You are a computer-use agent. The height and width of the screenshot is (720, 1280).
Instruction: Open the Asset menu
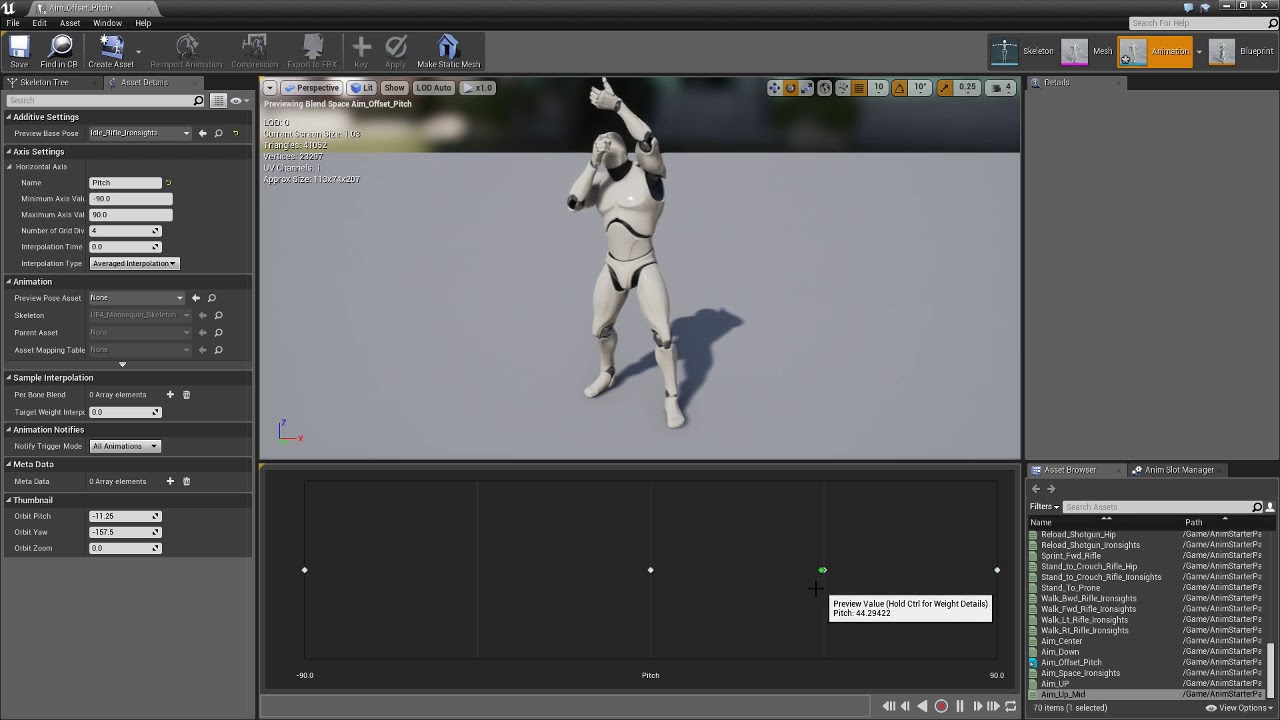point(70,23)
